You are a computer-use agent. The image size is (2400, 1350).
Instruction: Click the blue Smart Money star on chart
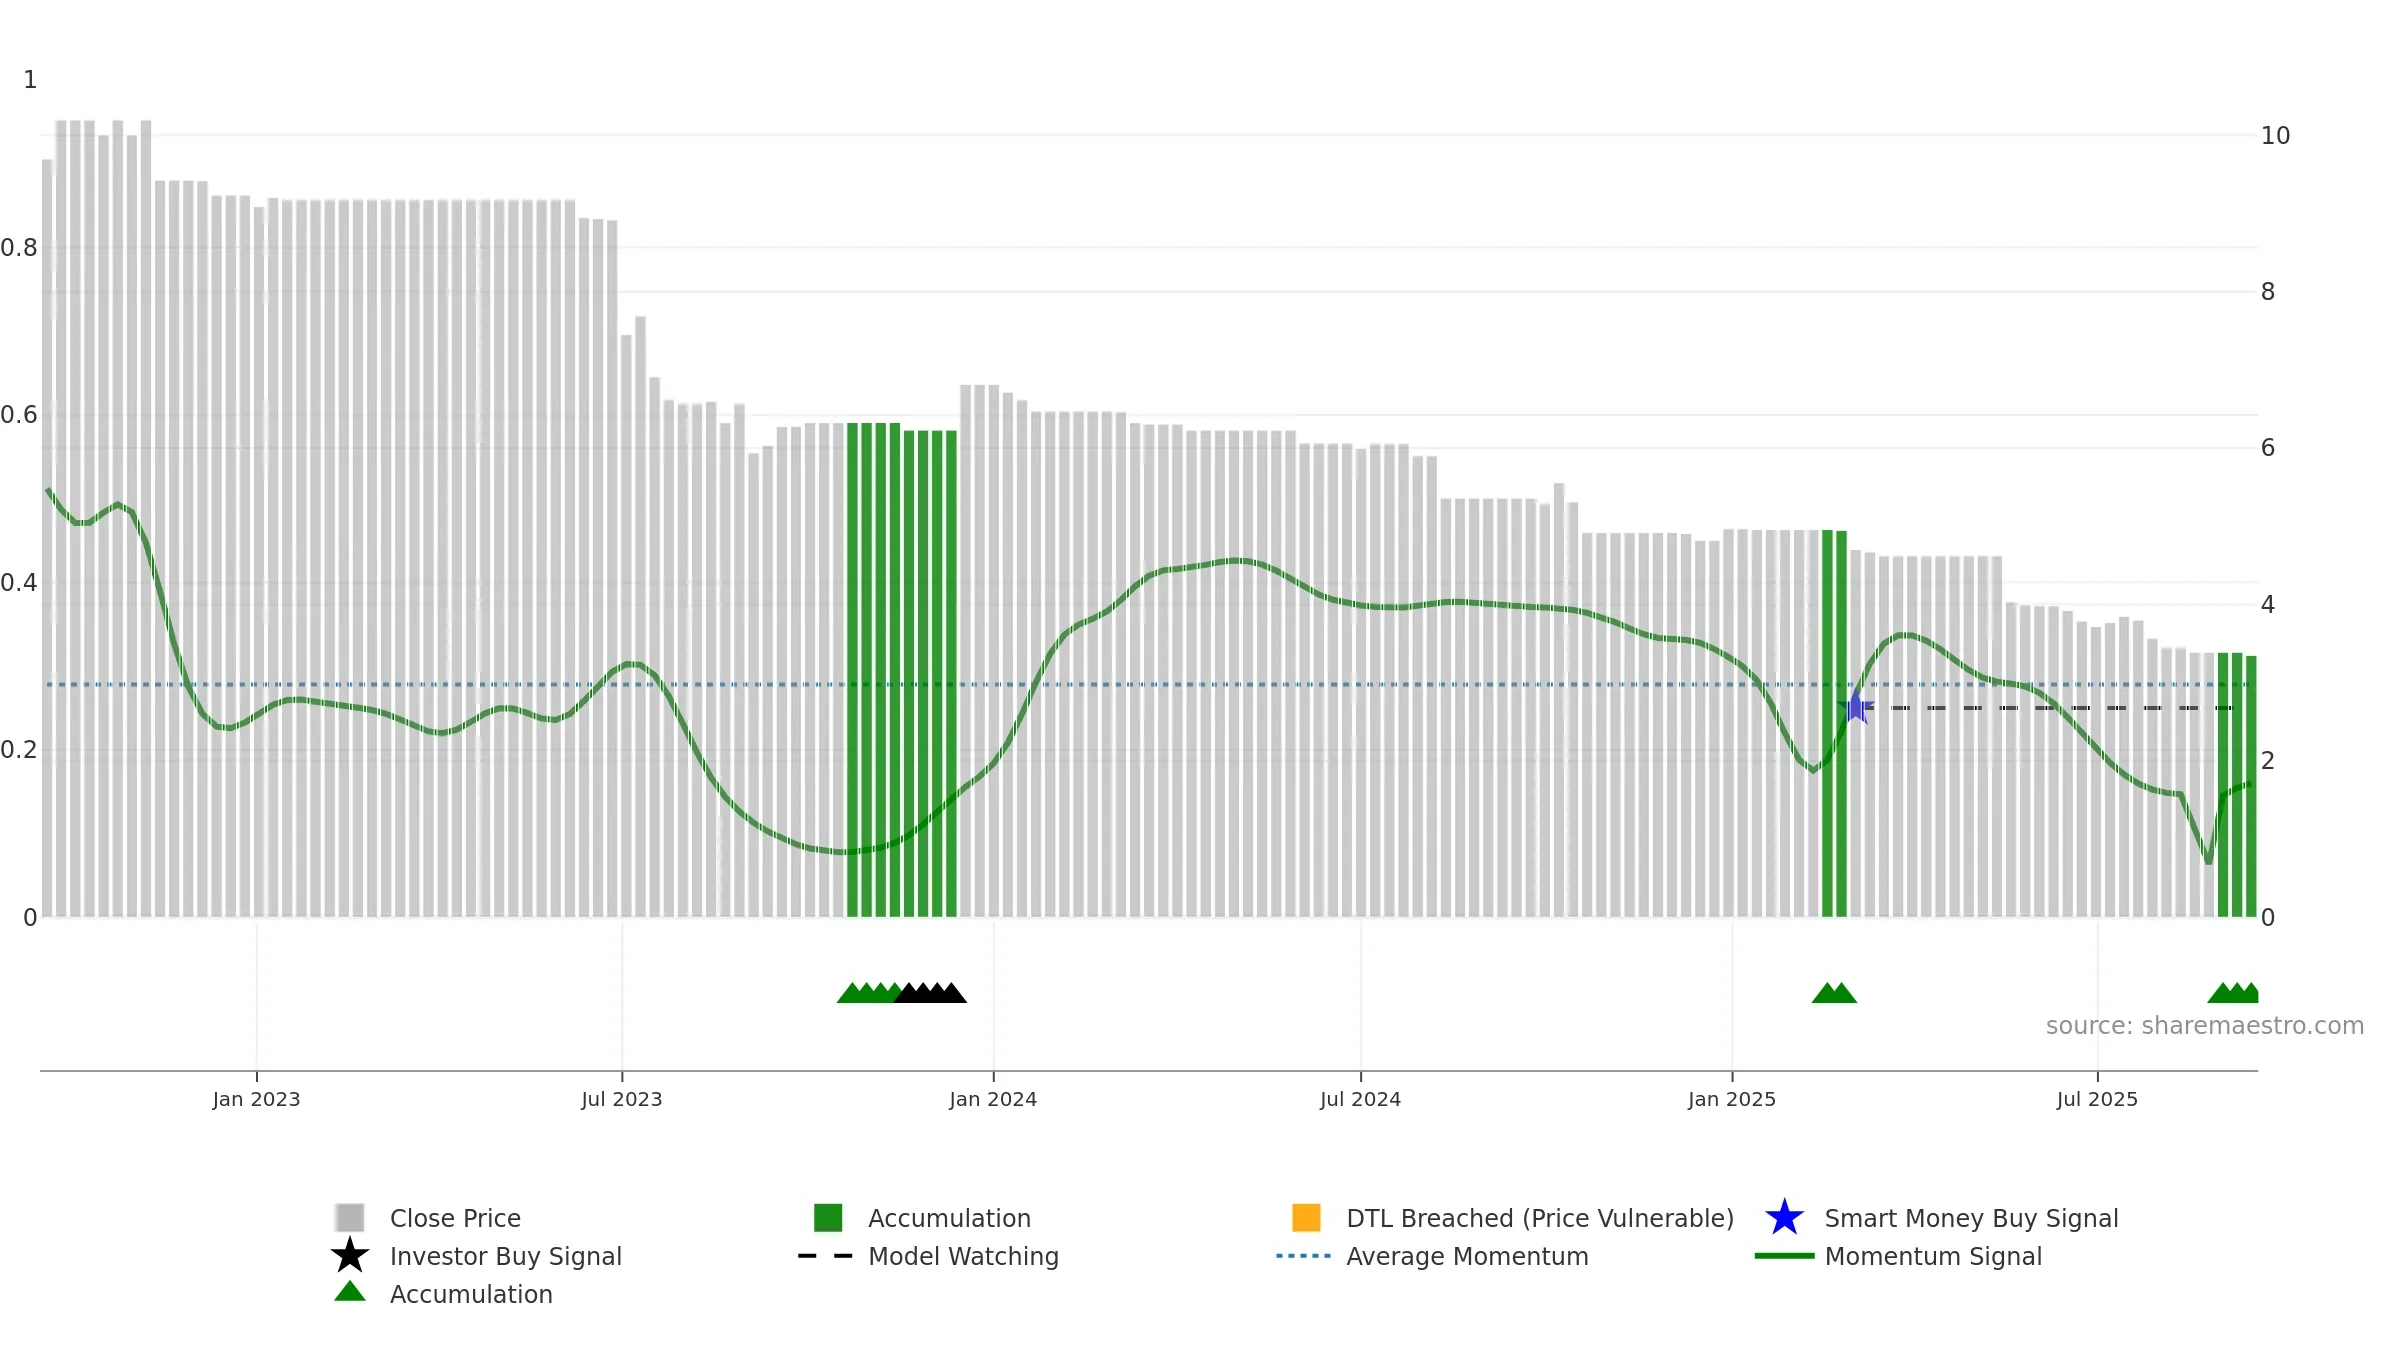pos(1855,707)
